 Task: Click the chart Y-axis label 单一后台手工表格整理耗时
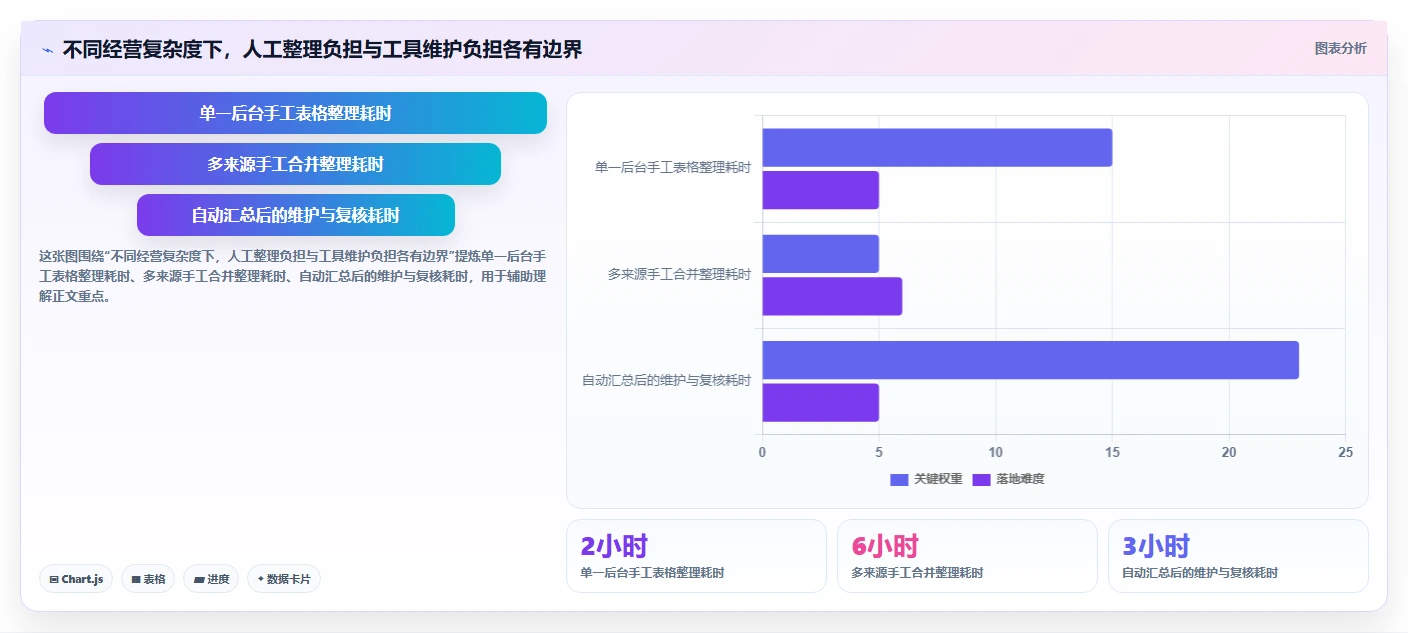[672, 168]
